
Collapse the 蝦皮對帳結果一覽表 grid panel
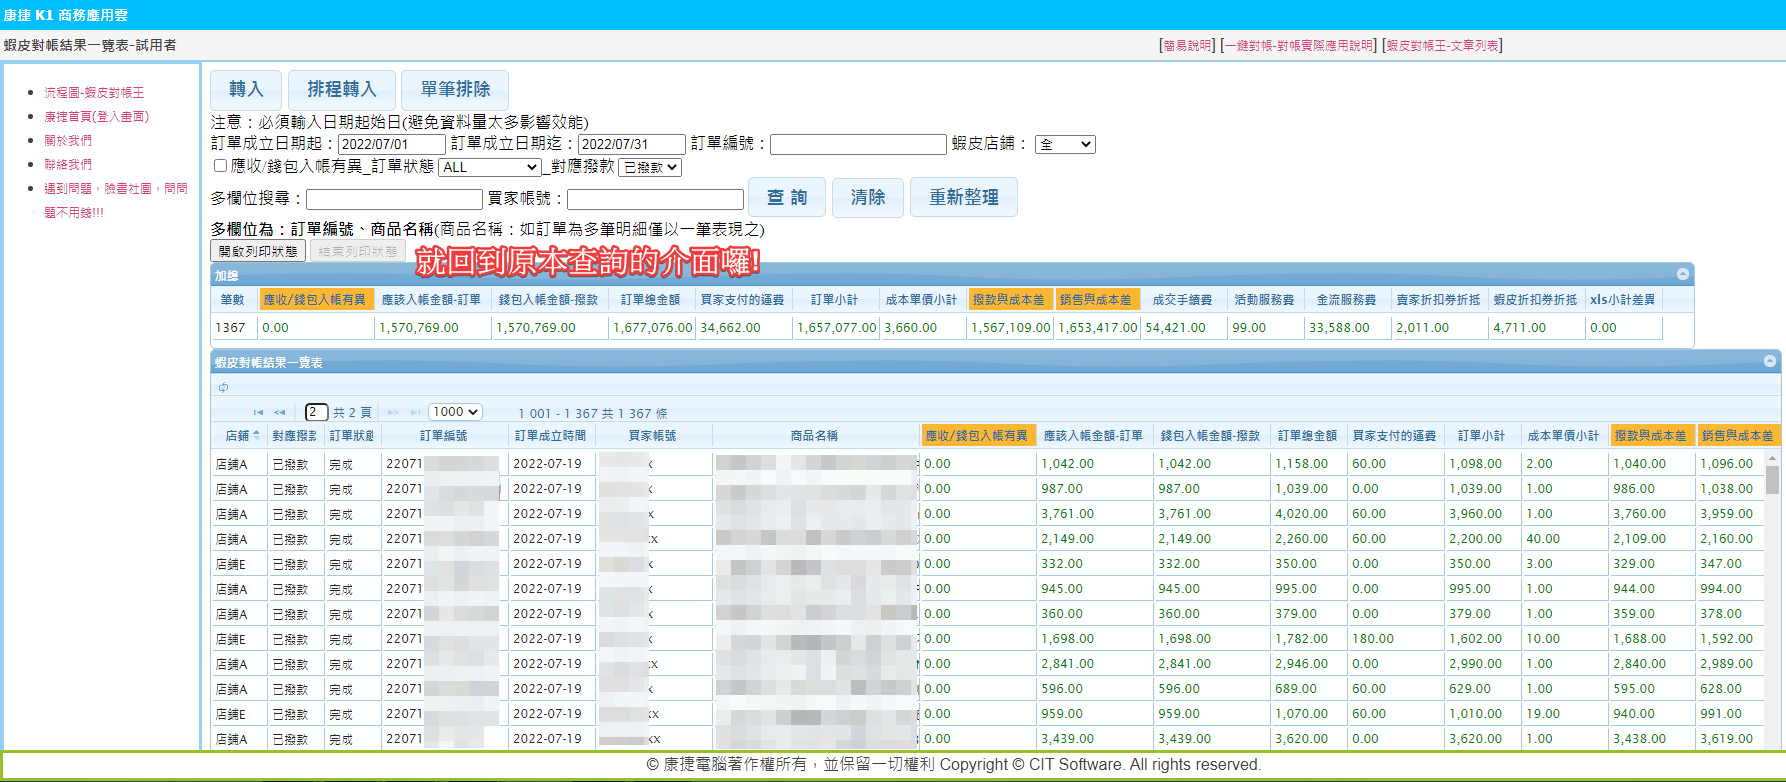[1770, 361]
